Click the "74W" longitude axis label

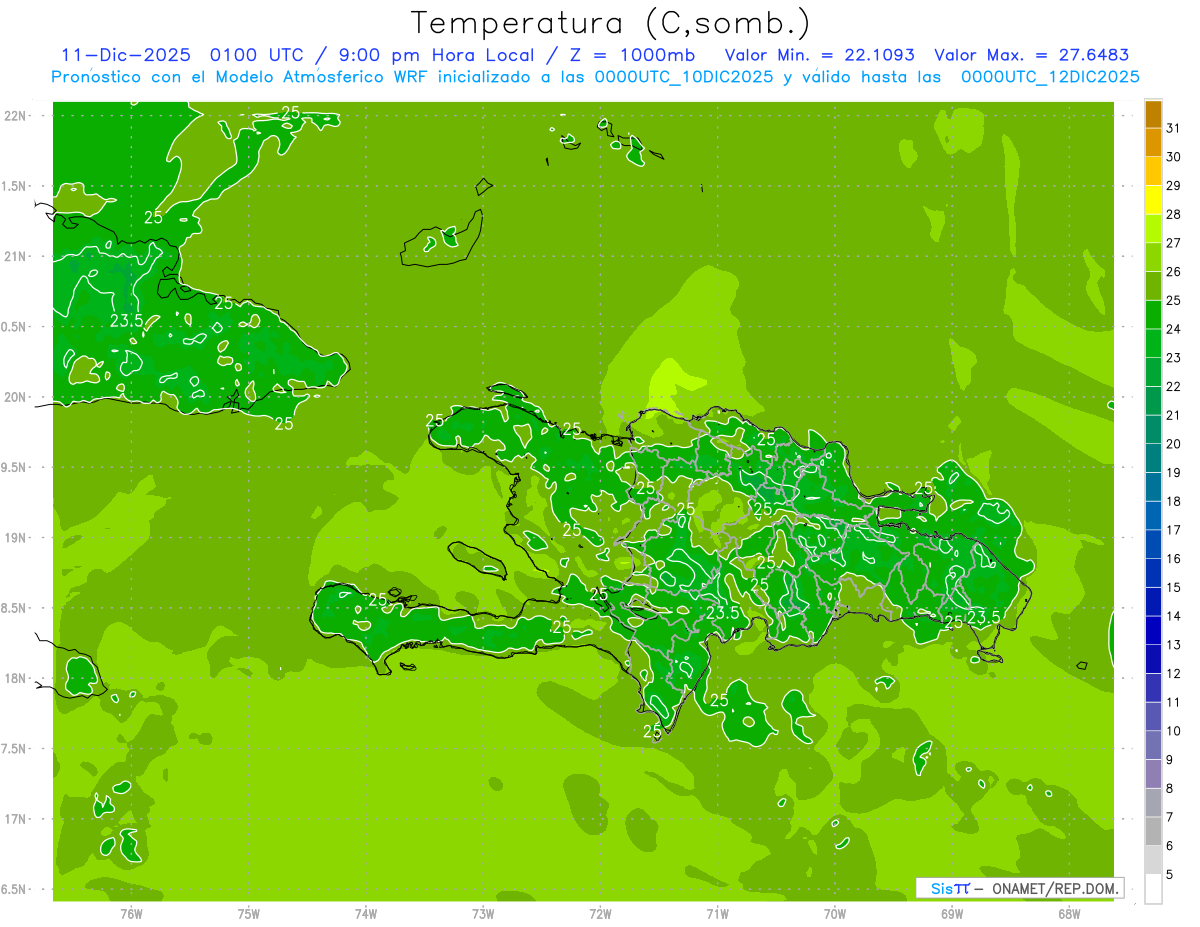pos(366,914)
